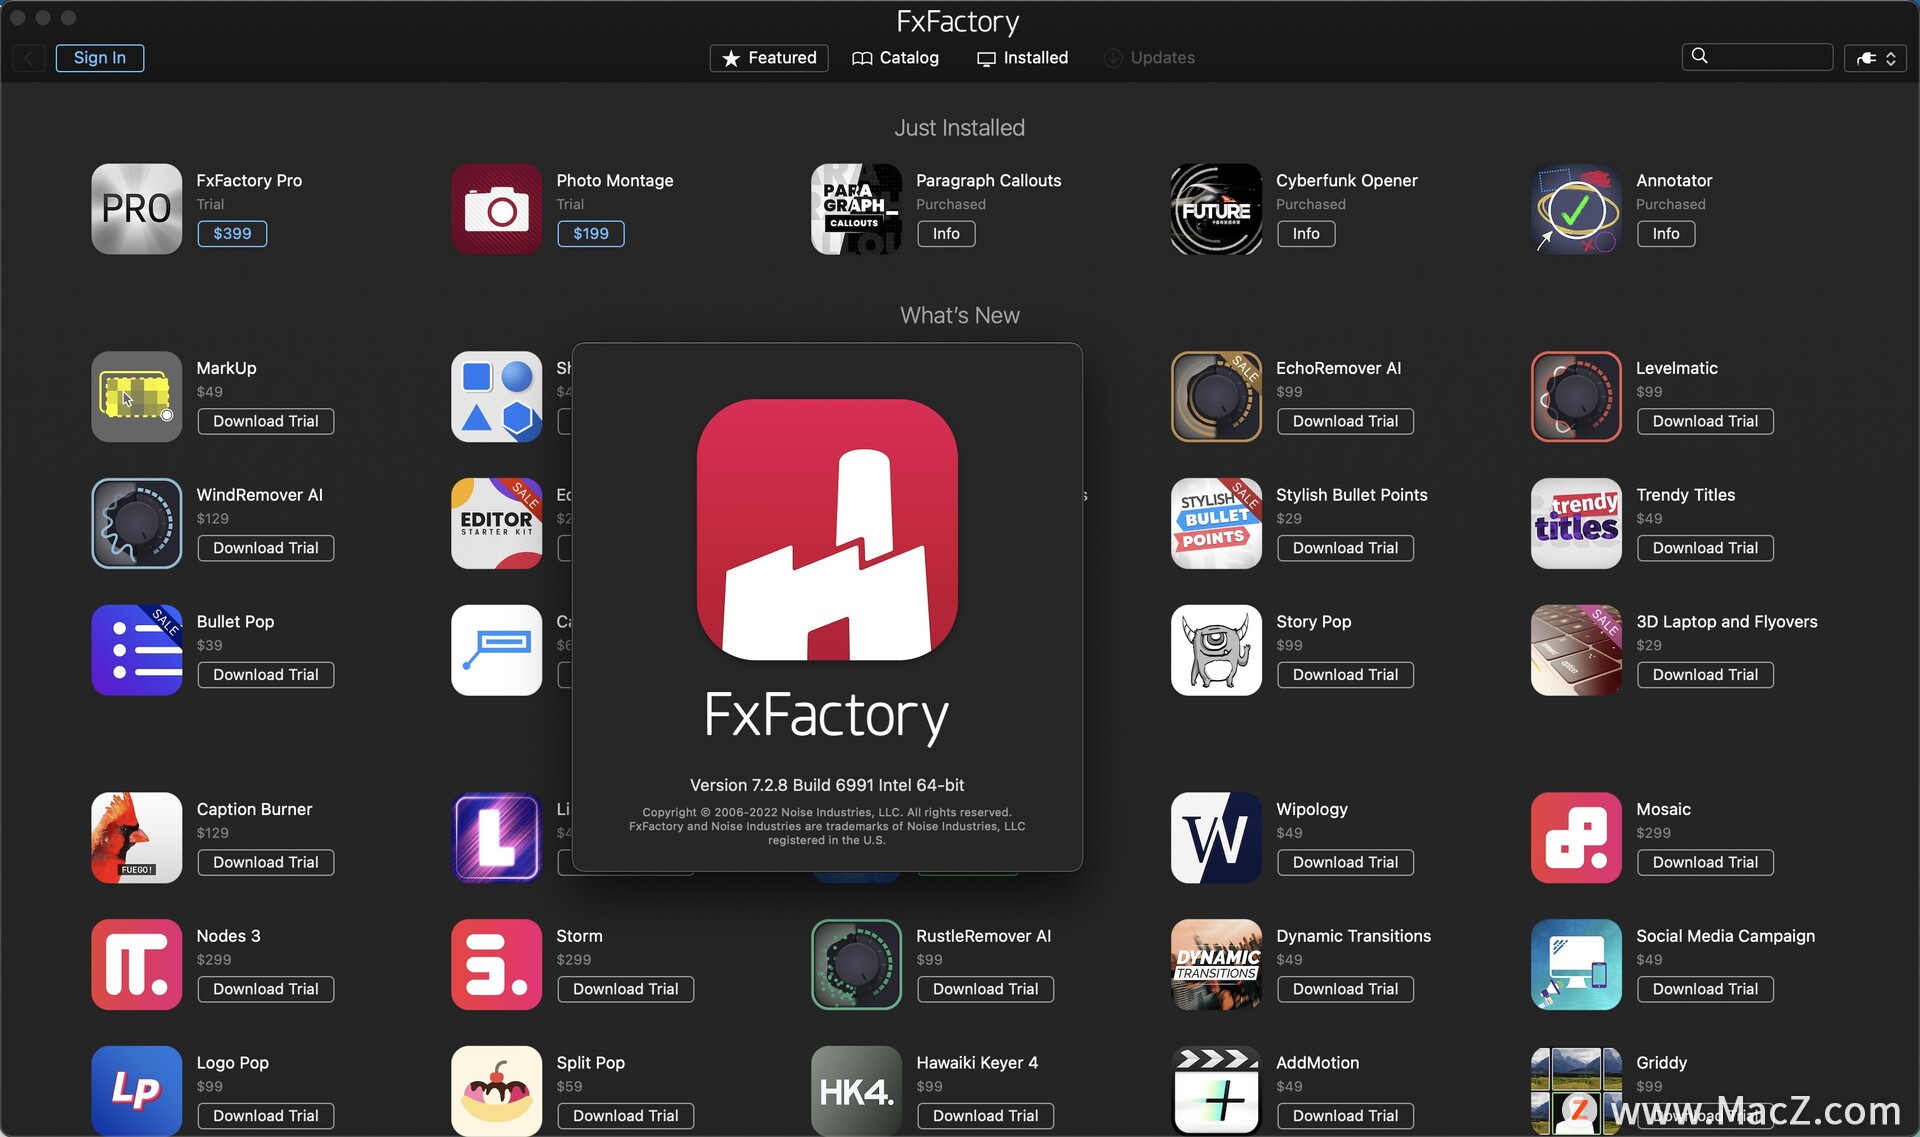Click Download Trial for EchoRemover AI

(x=1344, y=421)
